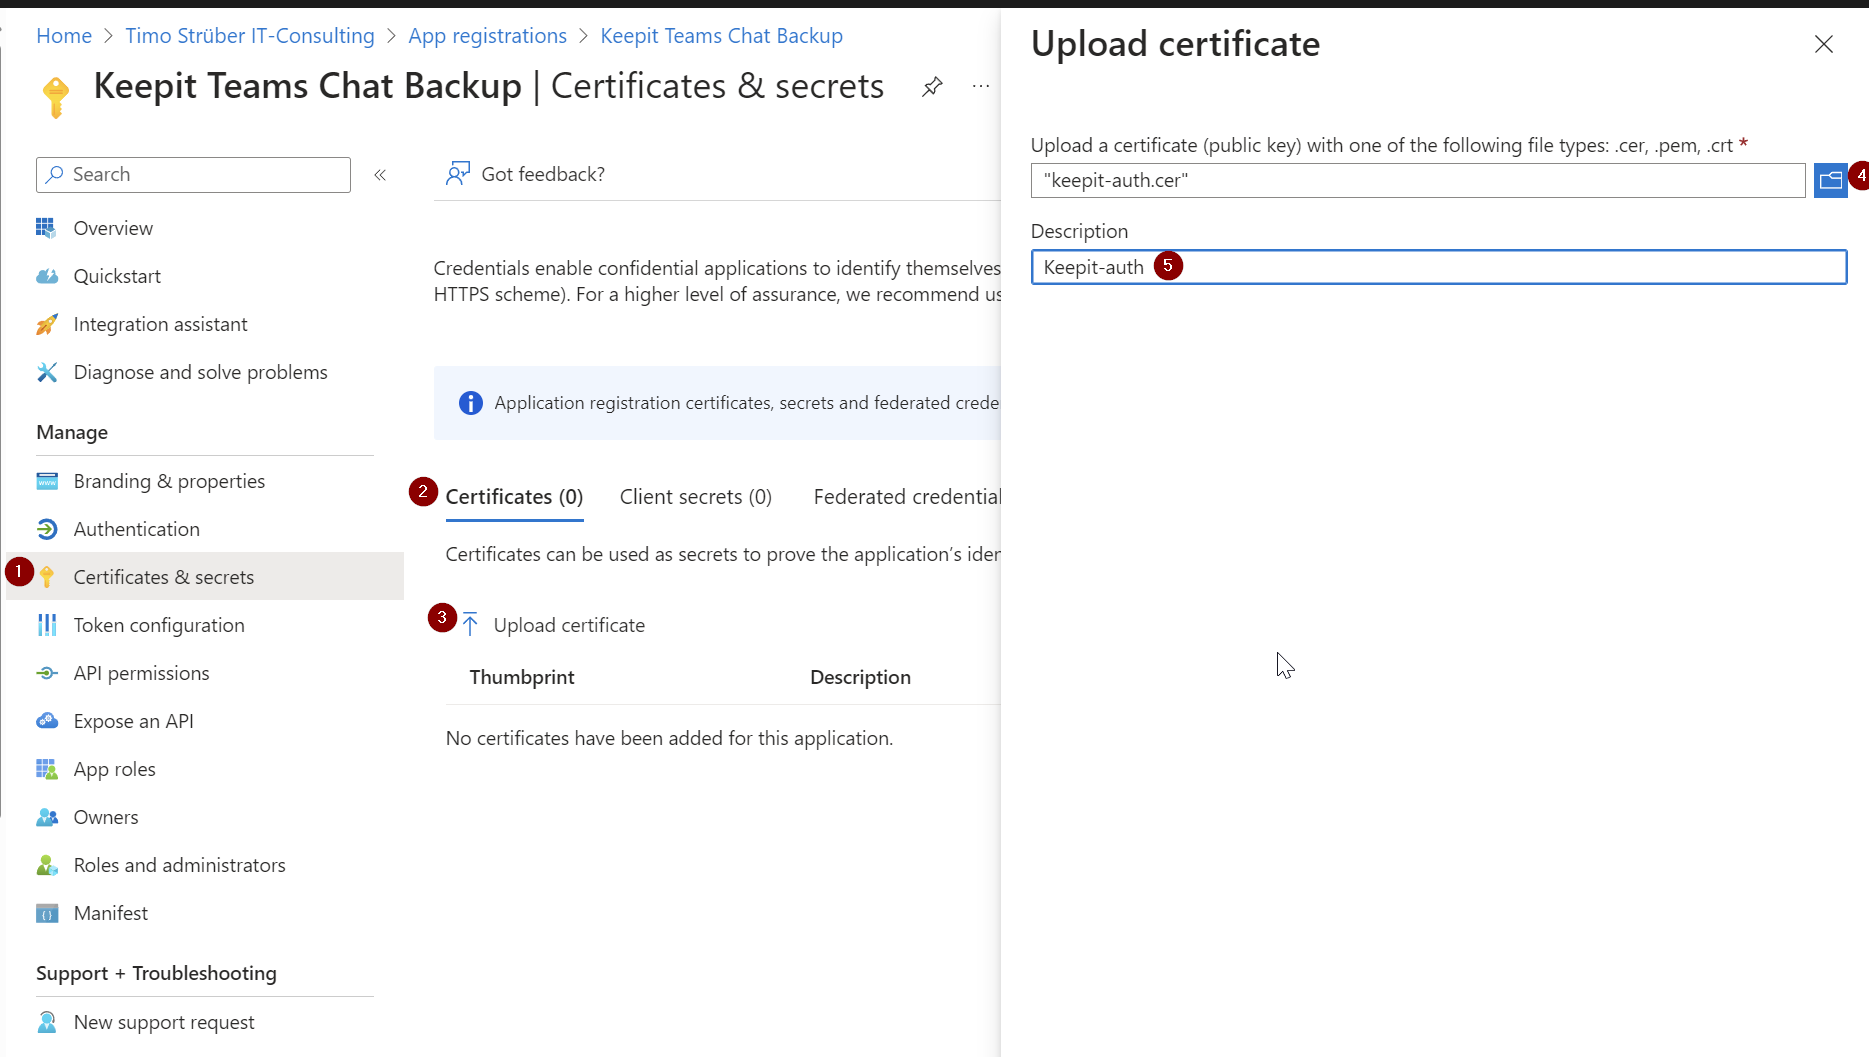This screenshot has height=1057, width=1869.
Task: Close the Upload certificate panel
Action: [x=1823, y=44]
